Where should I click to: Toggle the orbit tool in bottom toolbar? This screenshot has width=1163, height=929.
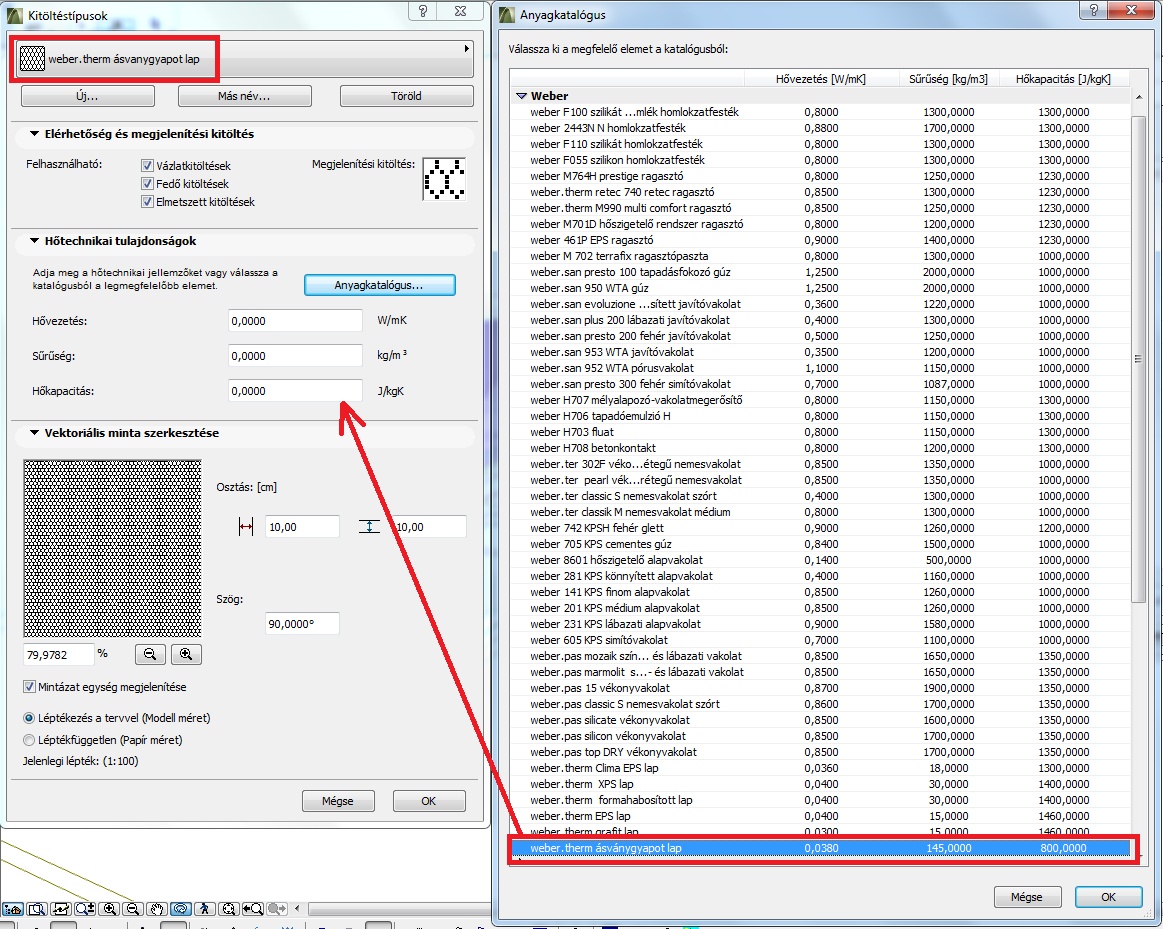pos(181,909)
